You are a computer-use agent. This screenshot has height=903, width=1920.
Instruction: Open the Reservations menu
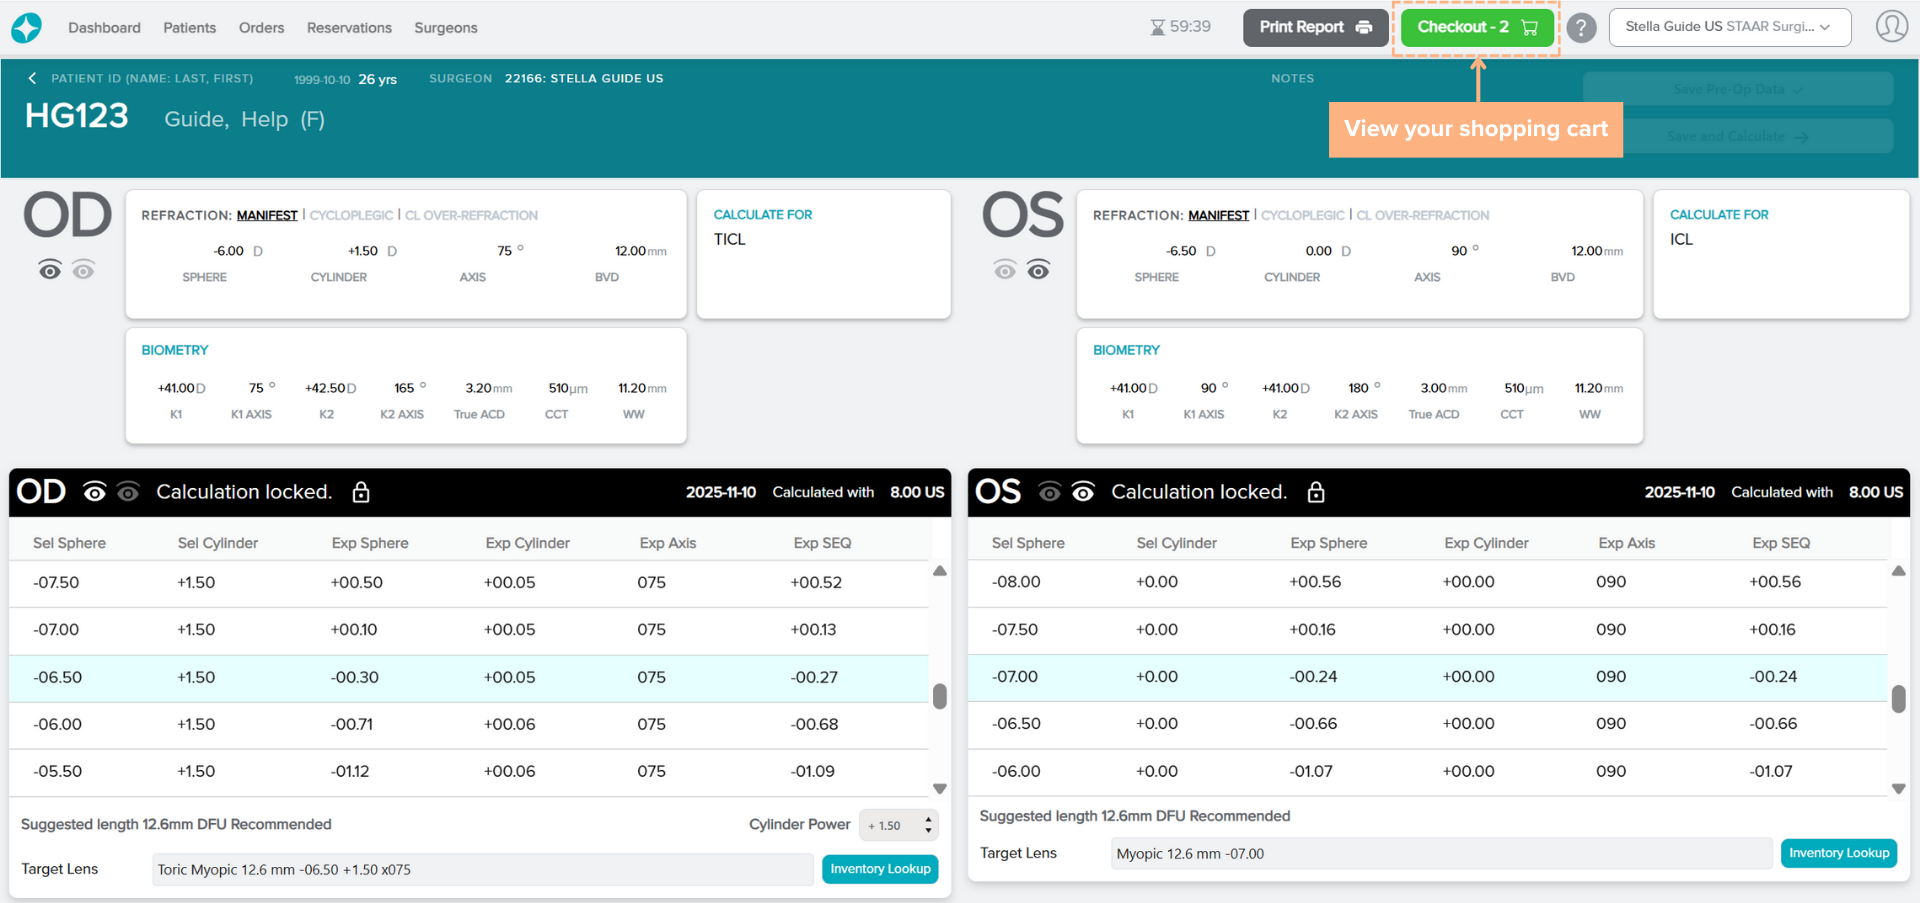click(349, 28)
